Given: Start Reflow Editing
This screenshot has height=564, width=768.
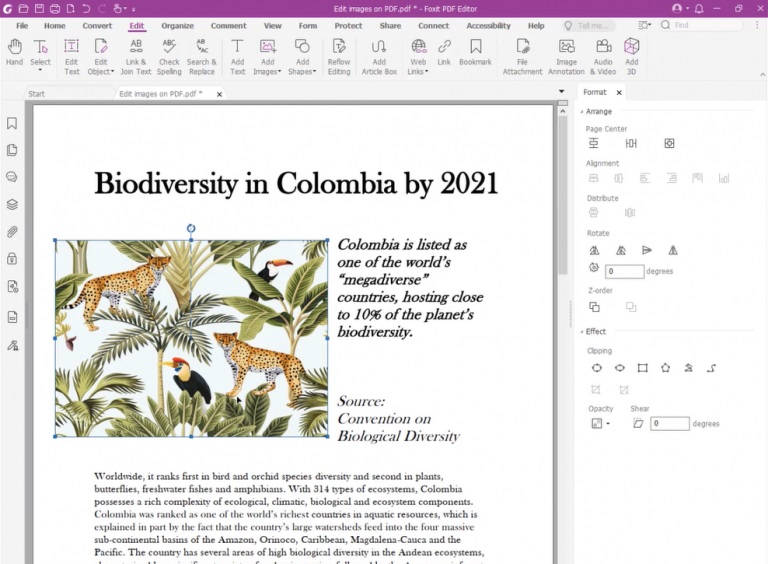Looking at the screenshot, I should 339,57.
